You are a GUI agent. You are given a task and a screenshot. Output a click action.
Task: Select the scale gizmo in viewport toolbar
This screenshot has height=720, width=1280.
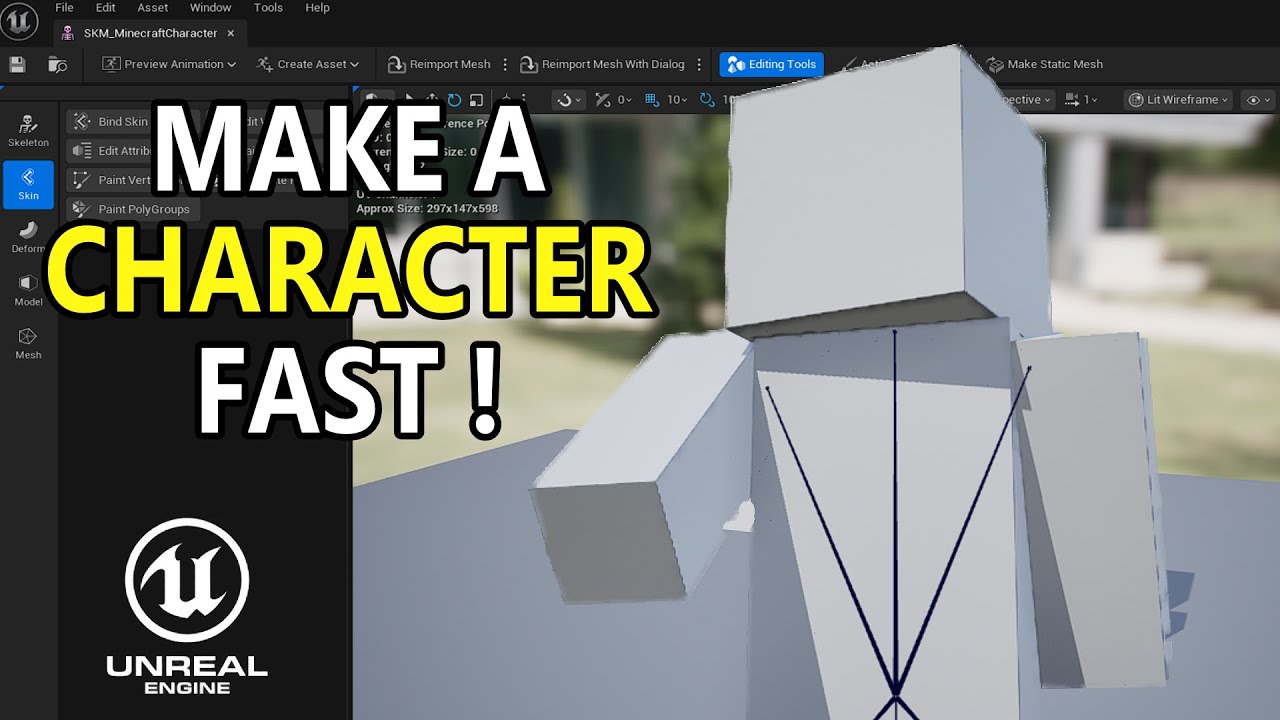(x=477, y=100)
